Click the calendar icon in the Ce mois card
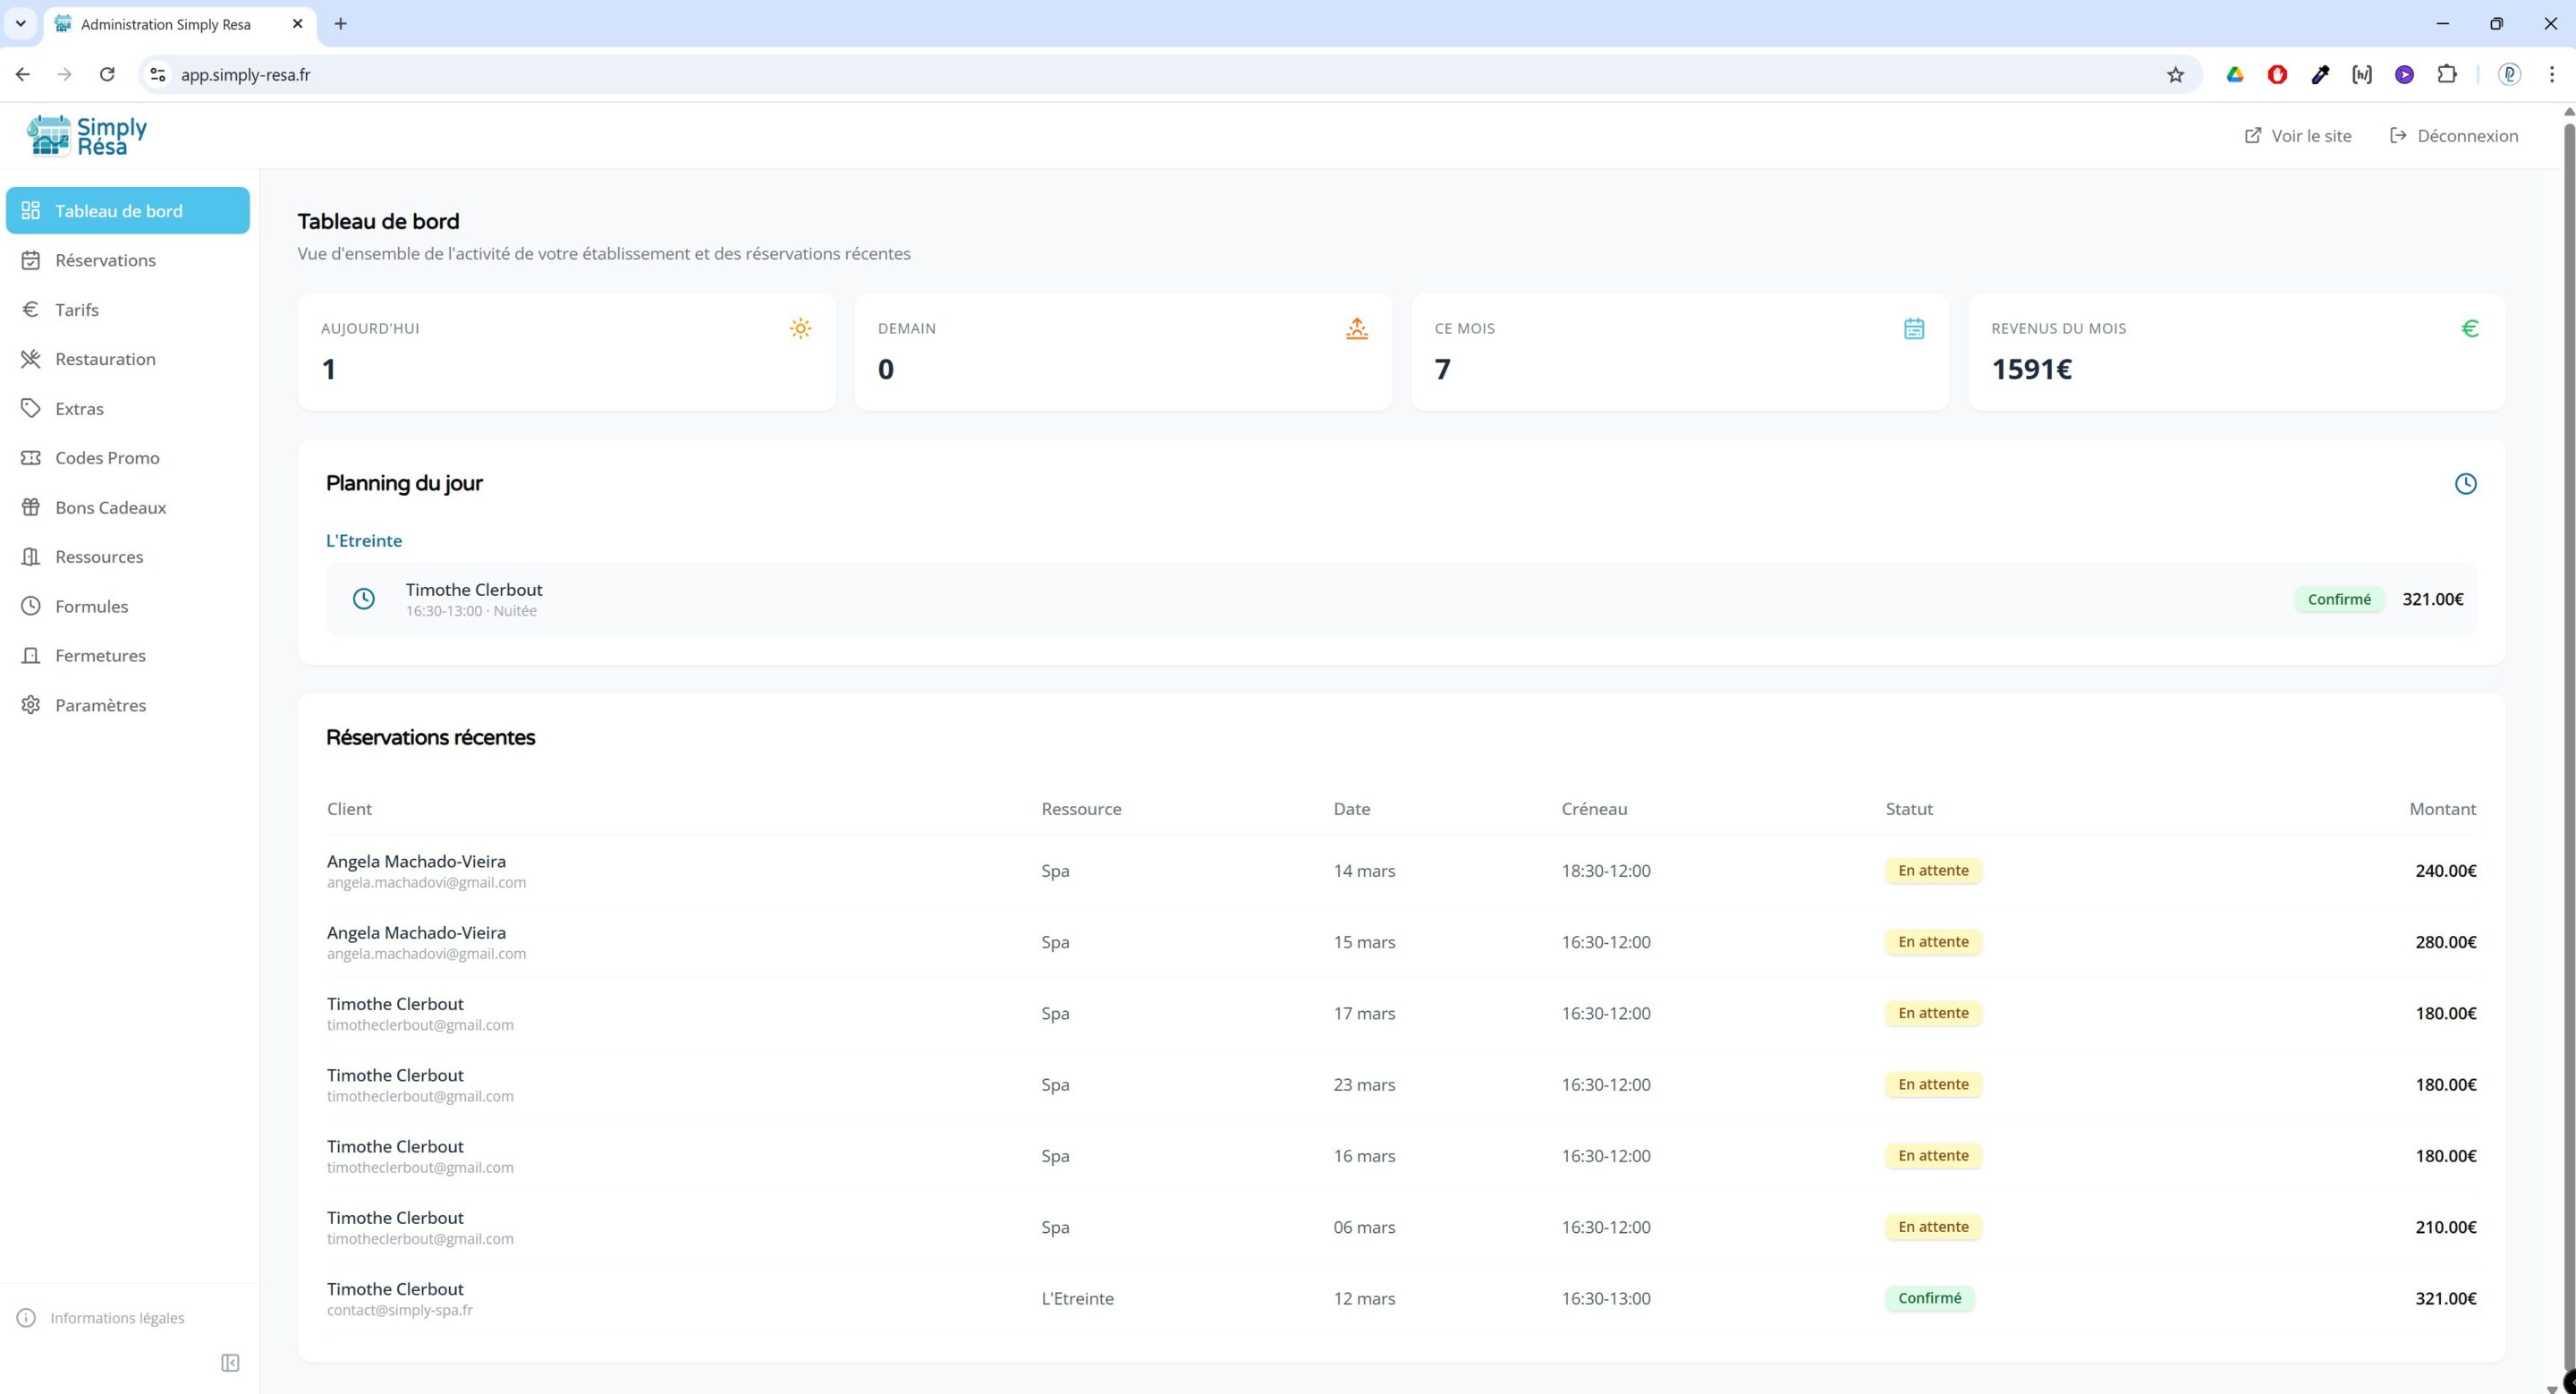Screen dimensions: 2576x1394 1913,328
